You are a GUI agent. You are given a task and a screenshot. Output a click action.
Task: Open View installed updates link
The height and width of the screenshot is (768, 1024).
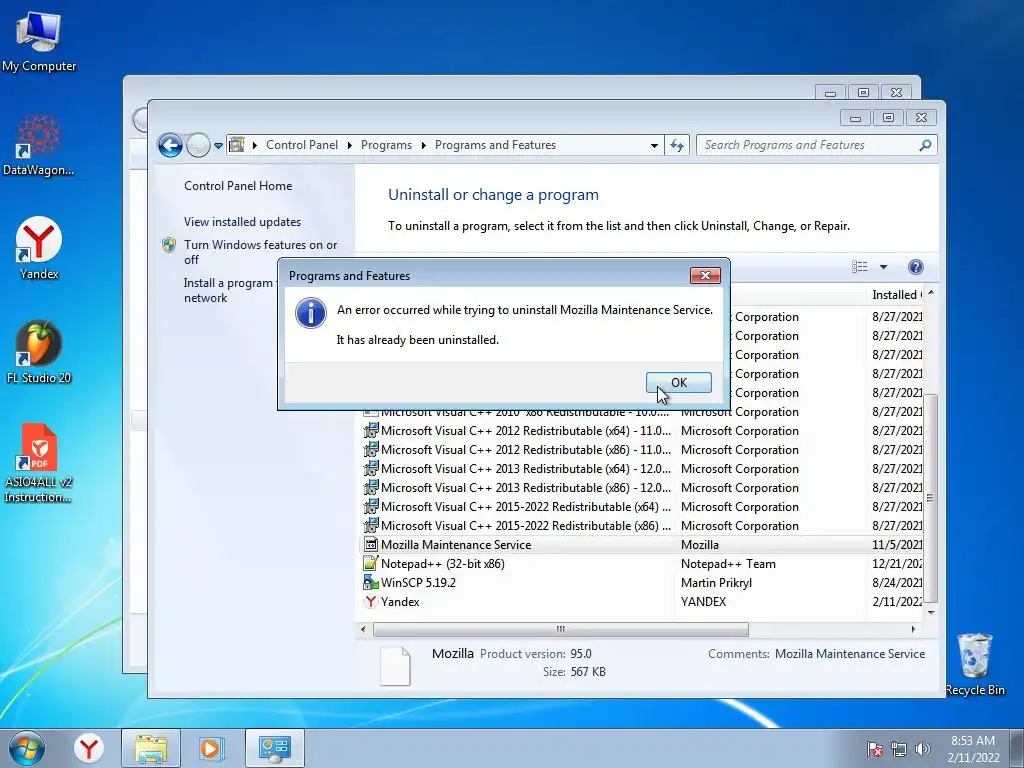pyautogui.click(x=242, y=221)
